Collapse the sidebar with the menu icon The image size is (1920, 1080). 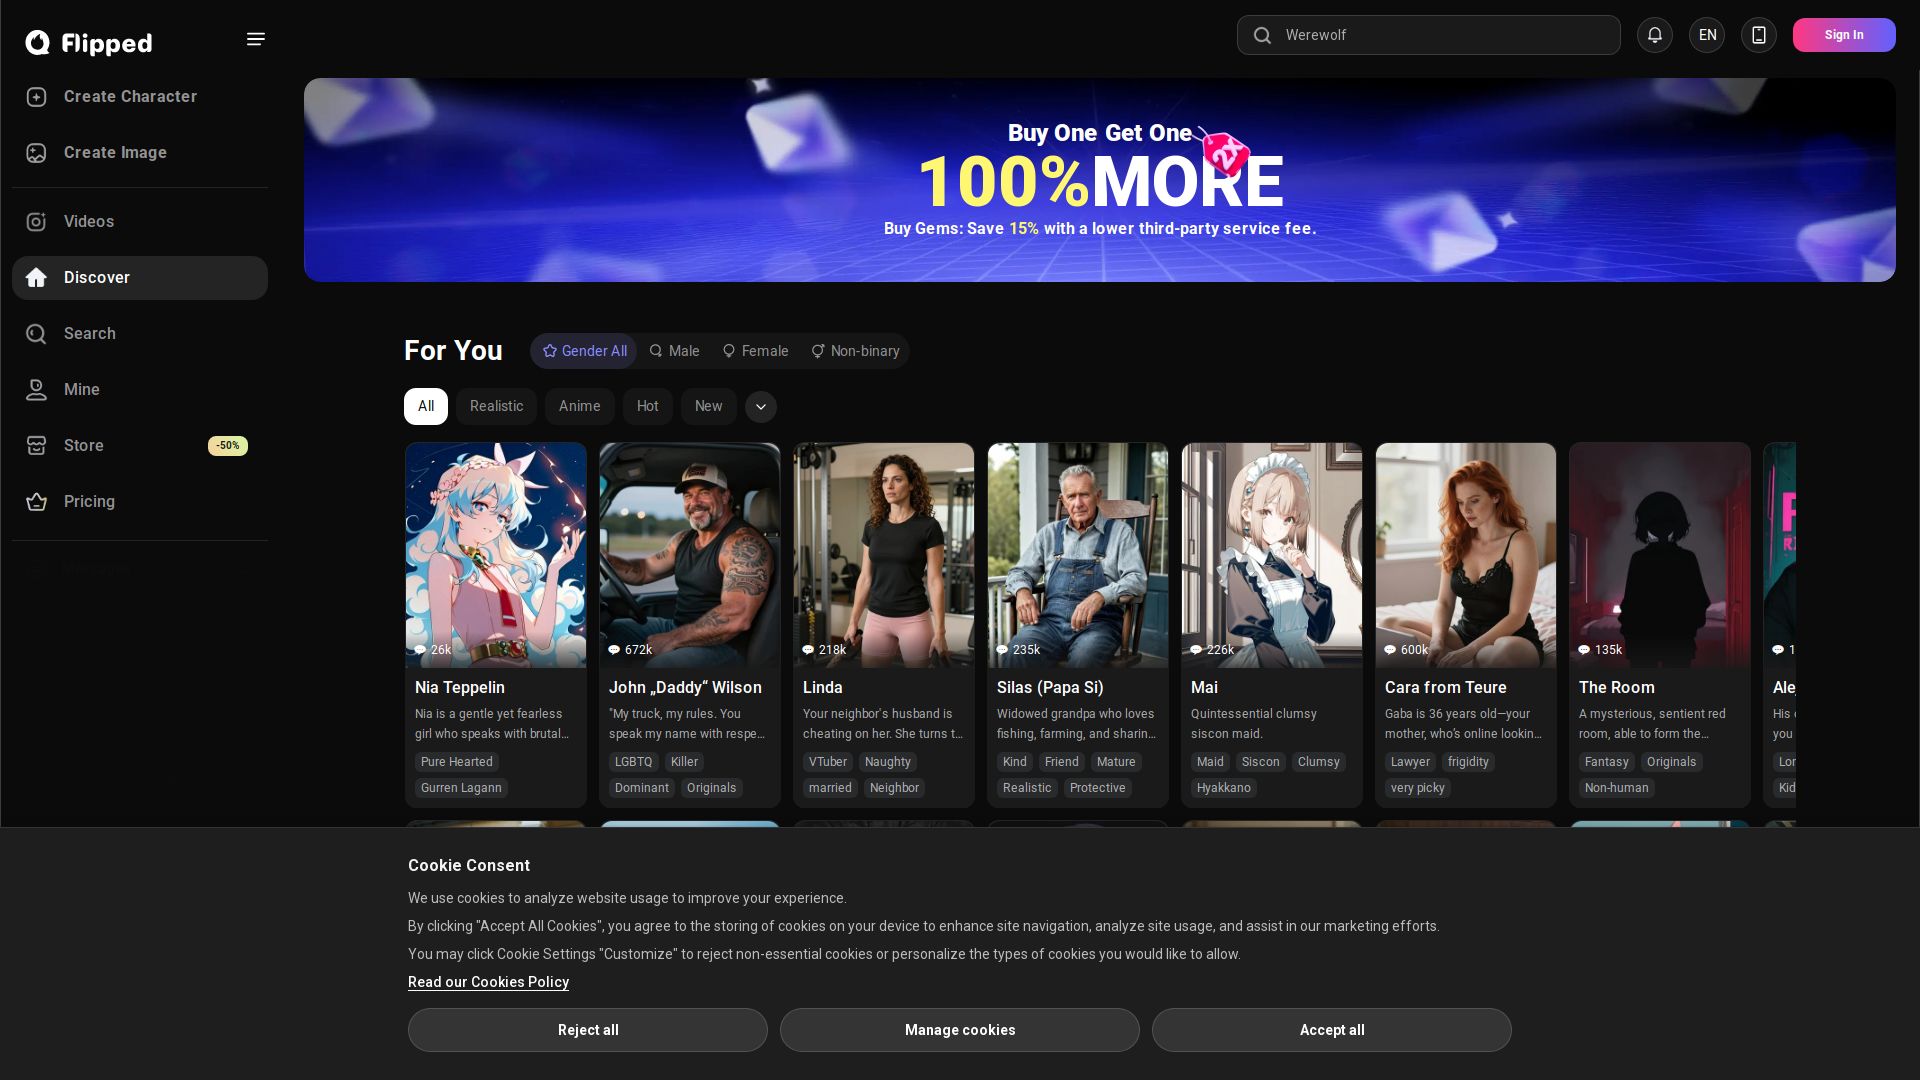point(256,39)
